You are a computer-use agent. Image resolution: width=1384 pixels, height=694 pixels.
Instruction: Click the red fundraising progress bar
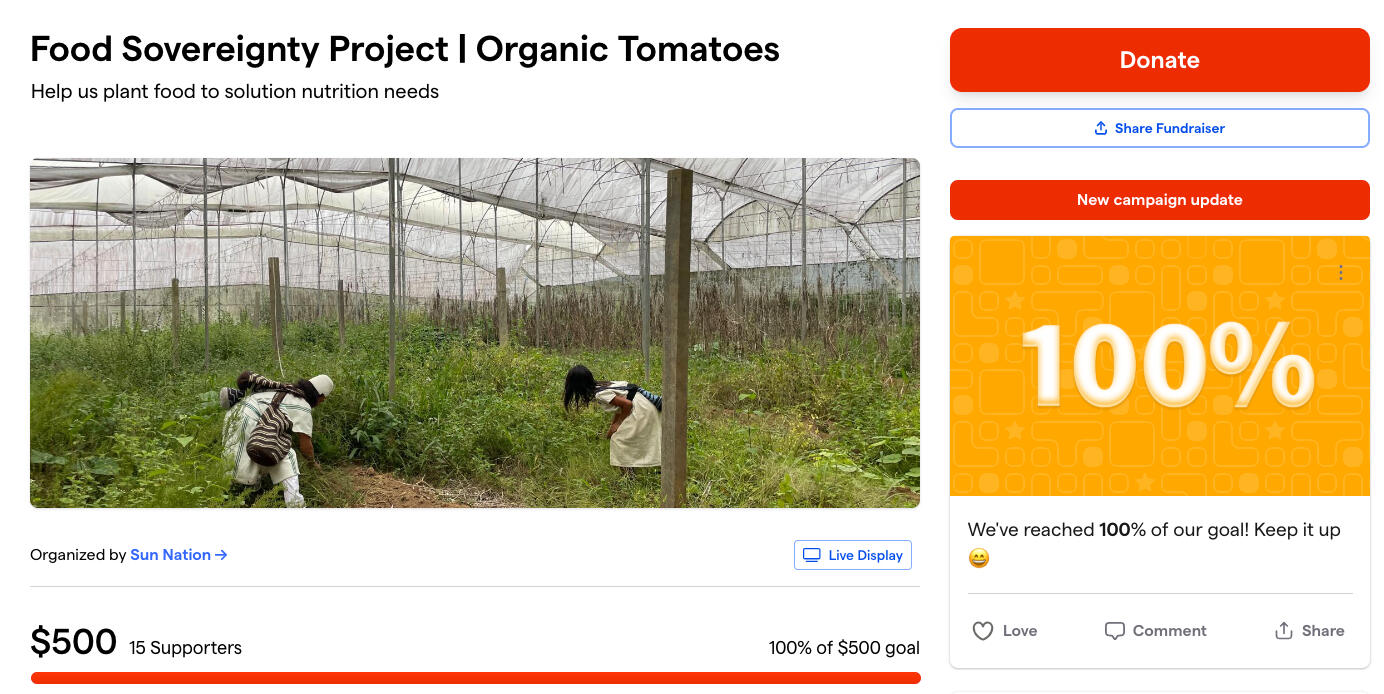475,678
